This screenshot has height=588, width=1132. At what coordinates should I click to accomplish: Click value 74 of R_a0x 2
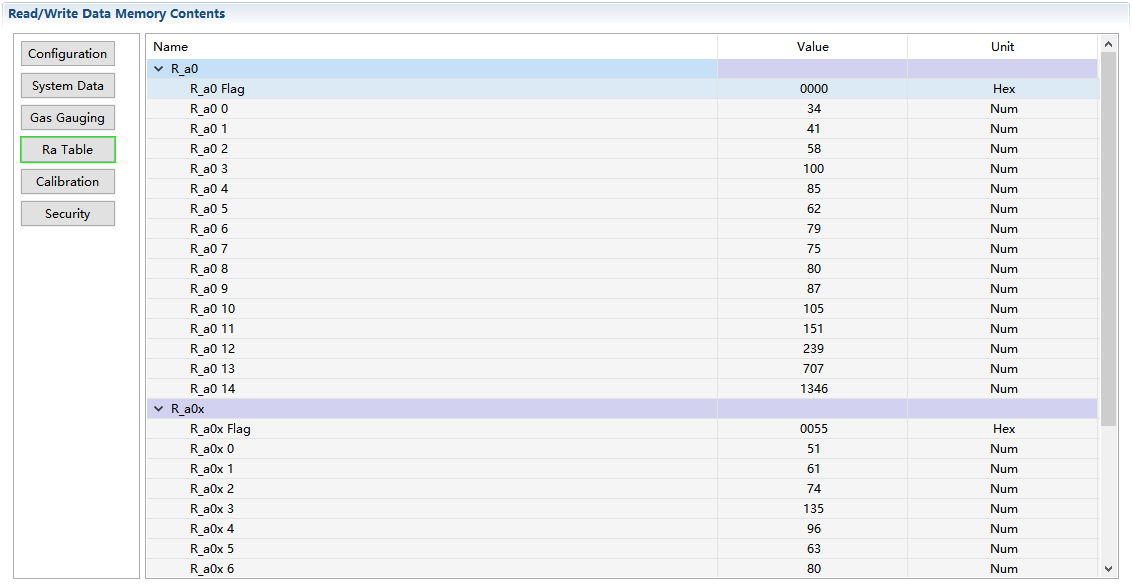814,489
